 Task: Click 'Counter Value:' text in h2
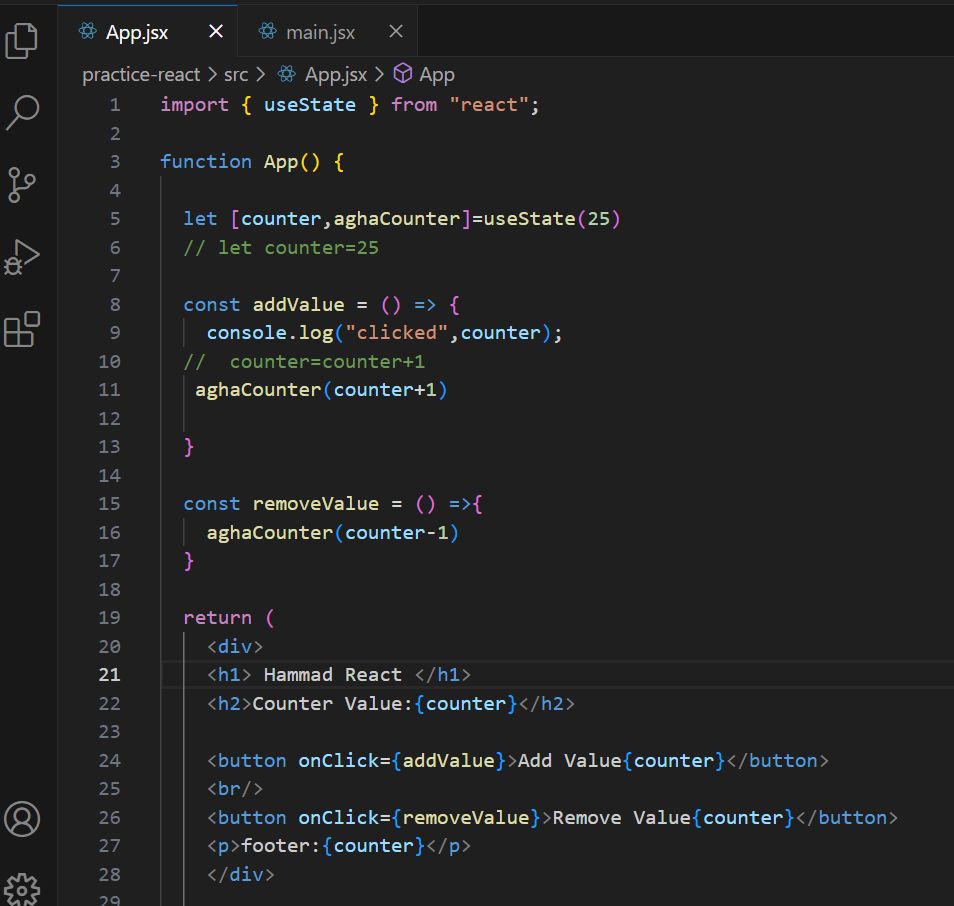tap(333, 703)
